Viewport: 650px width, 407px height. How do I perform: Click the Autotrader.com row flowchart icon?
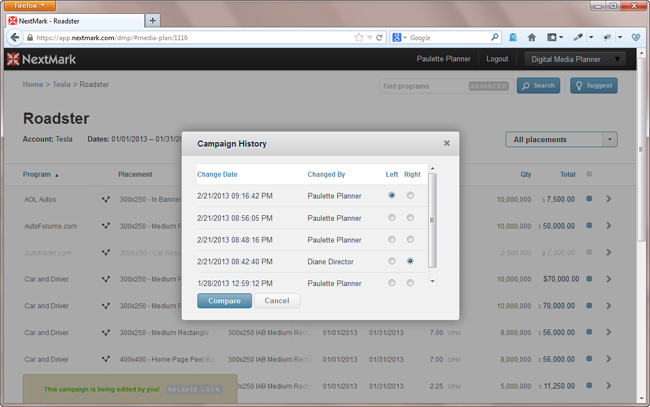click(106, 252)
